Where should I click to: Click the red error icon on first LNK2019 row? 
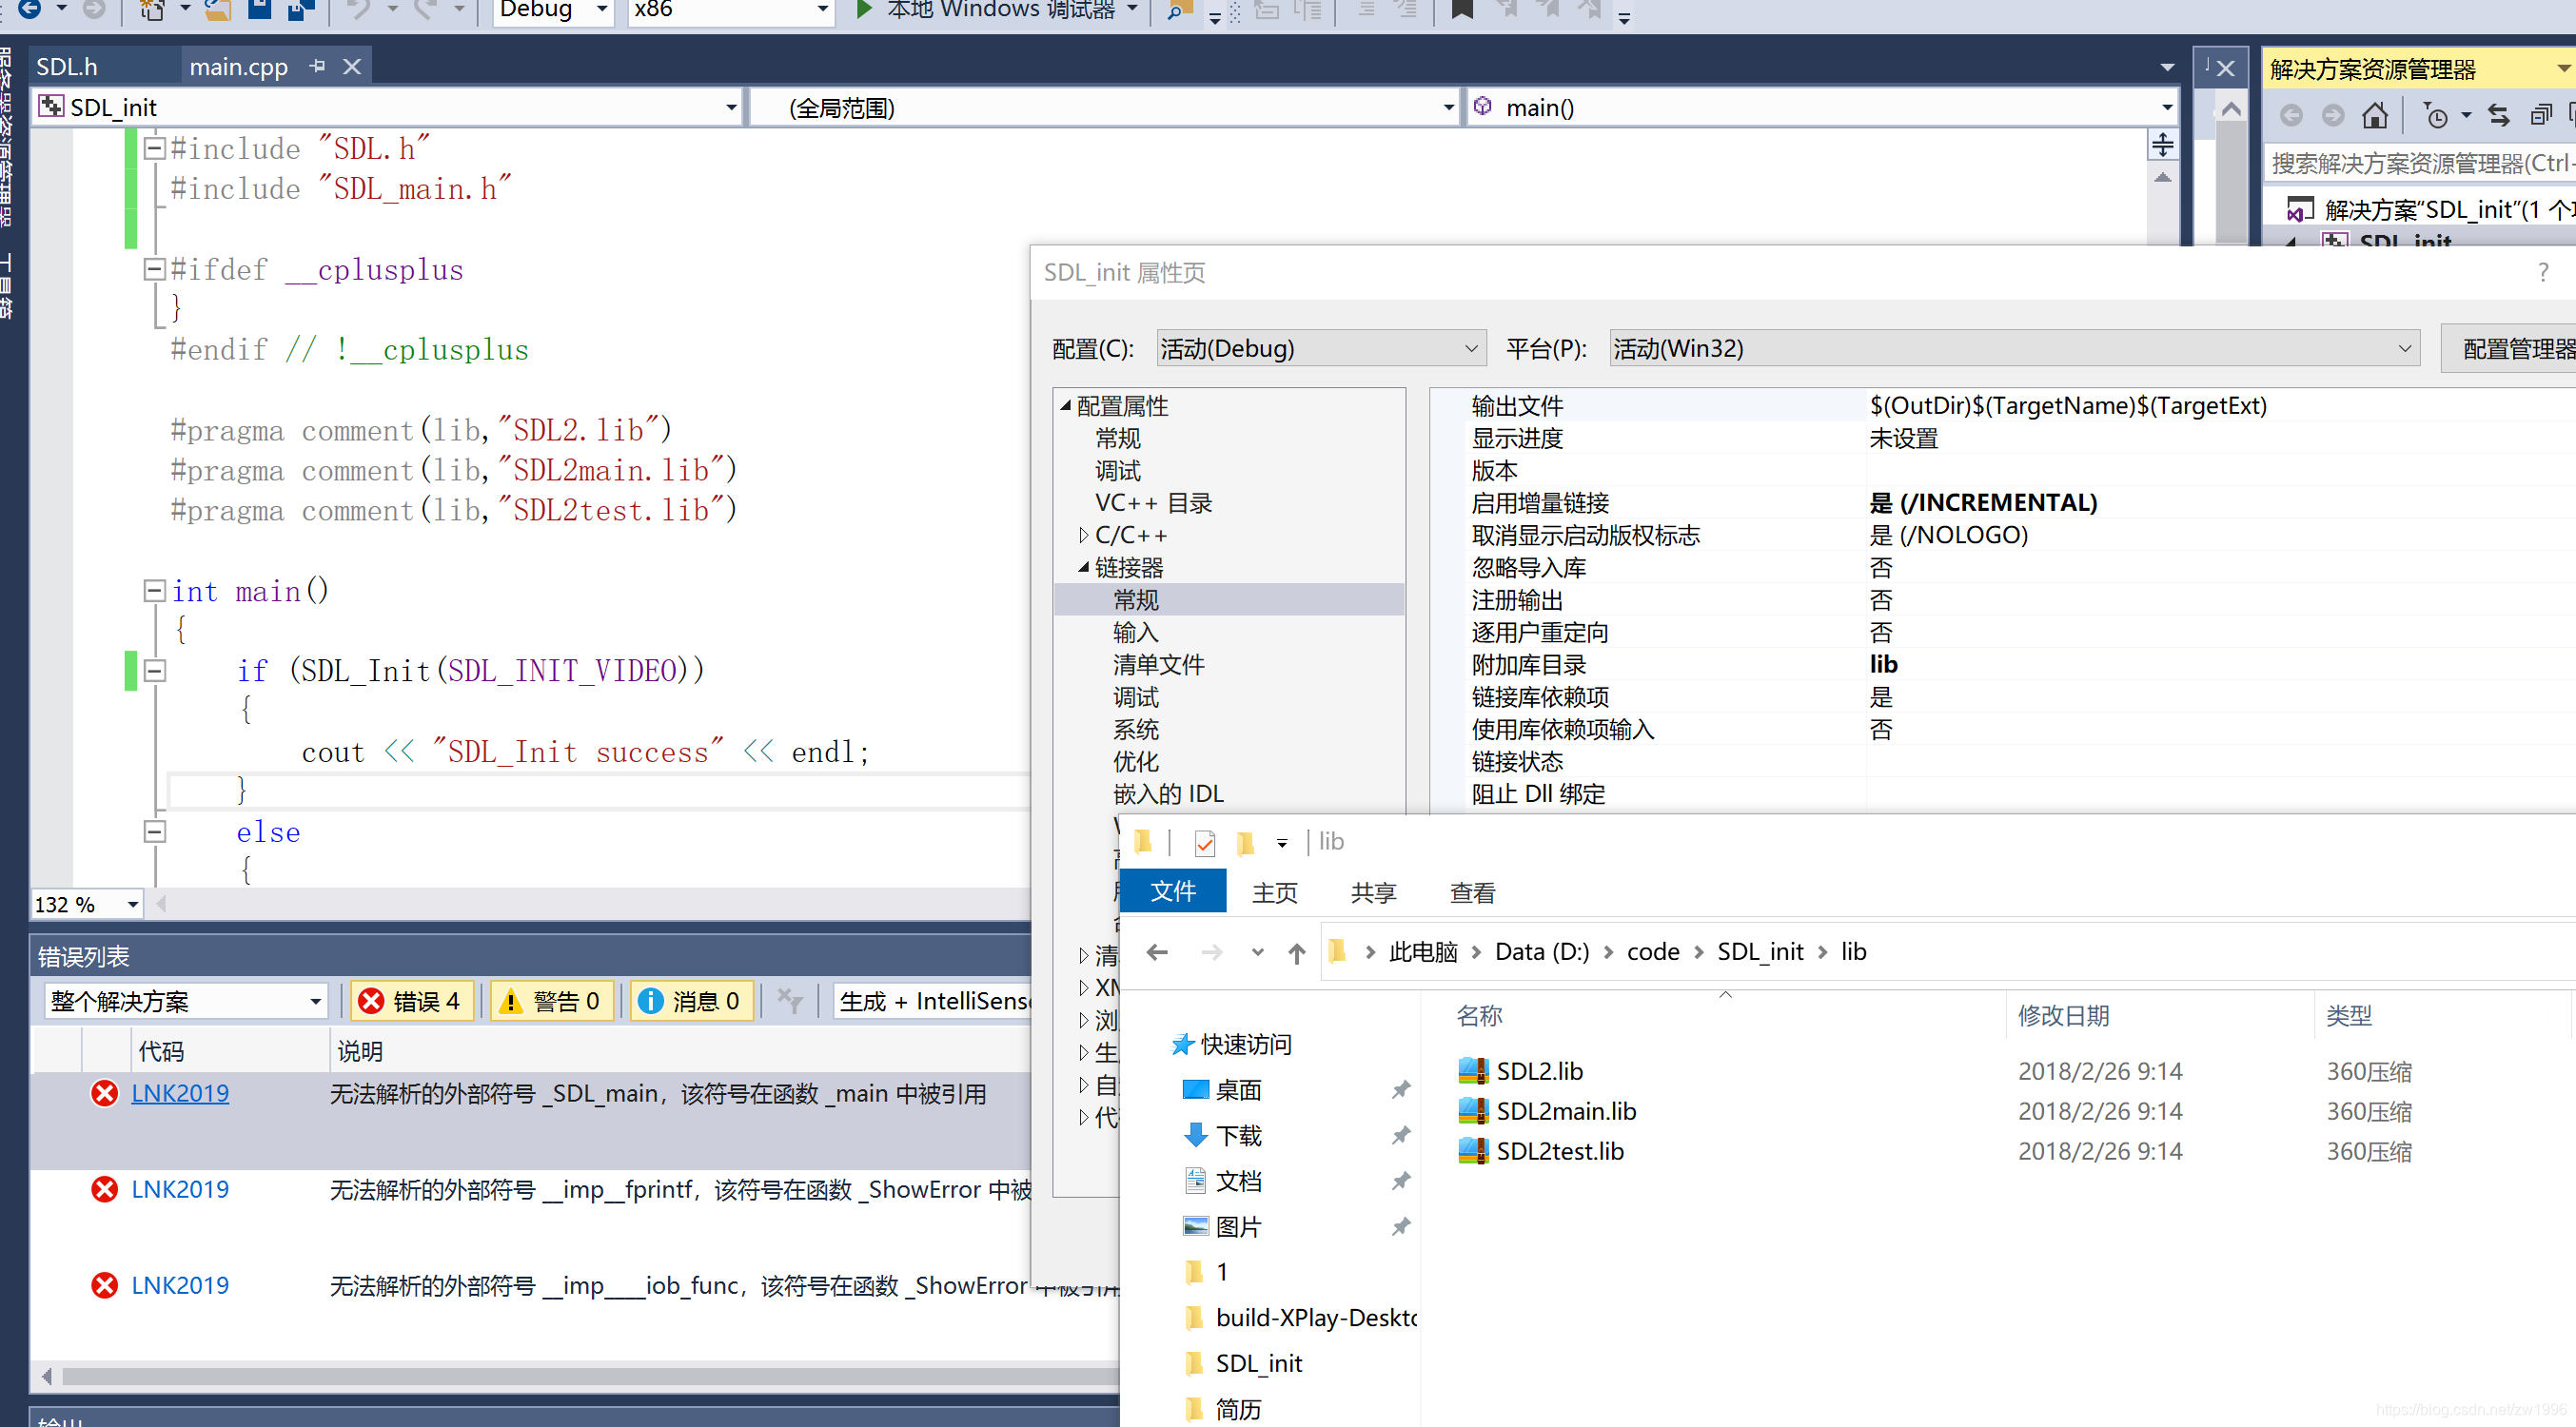pos(104,1093)
